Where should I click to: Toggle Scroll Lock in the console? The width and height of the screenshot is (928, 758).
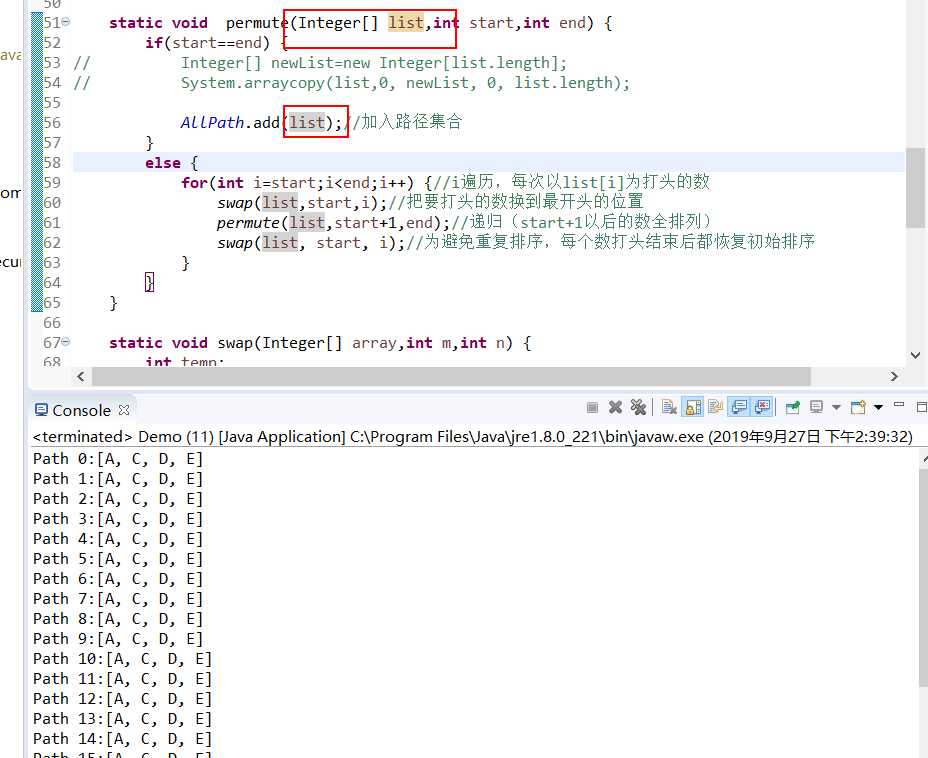click(692, 407)
